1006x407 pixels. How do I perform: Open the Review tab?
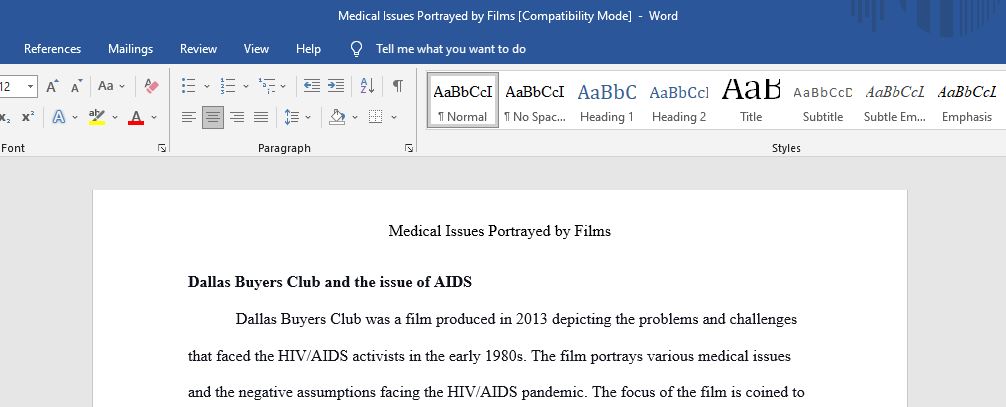(x=198, y=49)
